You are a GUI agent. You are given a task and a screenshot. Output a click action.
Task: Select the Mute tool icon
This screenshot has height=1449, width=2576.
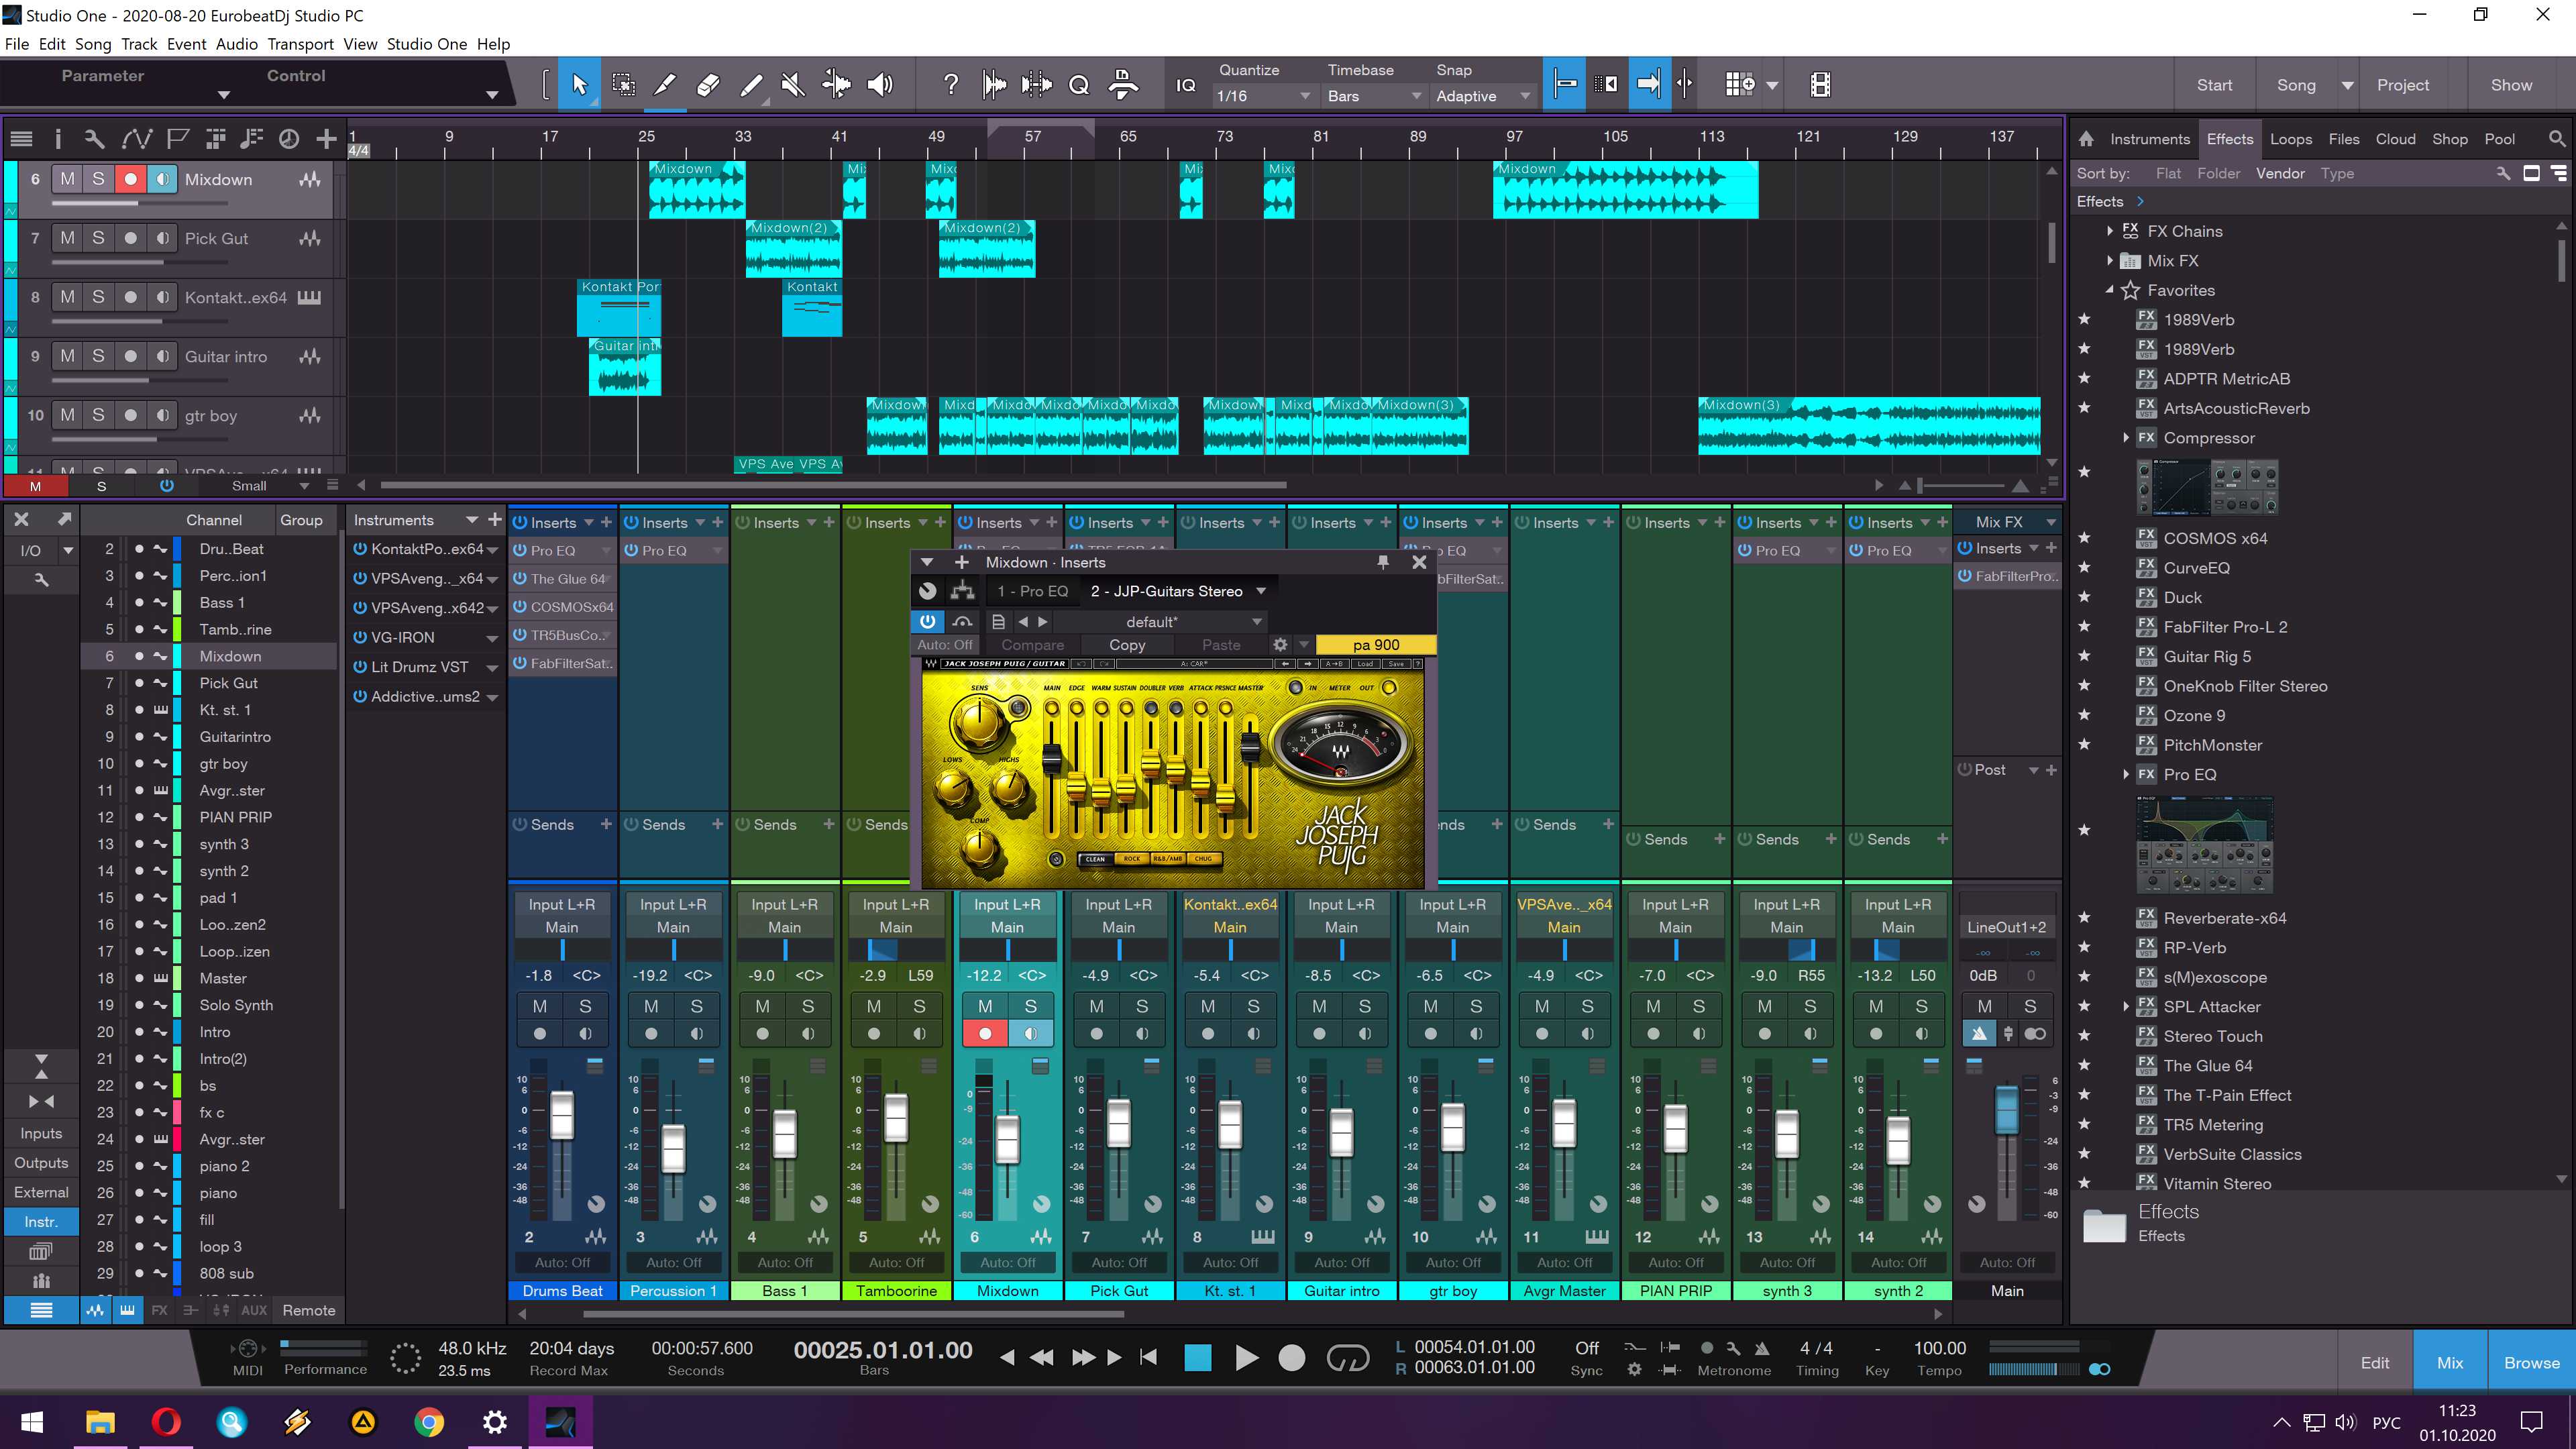coord(793,85)
